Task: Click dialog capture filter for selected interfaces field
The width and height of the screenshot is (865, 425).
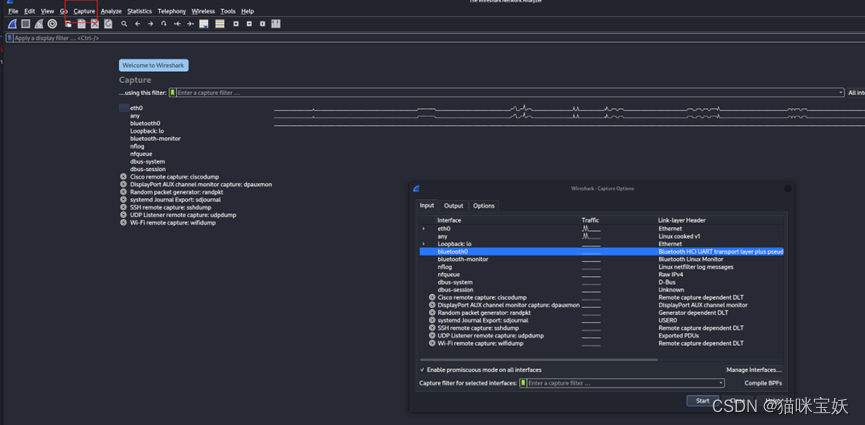Action: [622, 383]
